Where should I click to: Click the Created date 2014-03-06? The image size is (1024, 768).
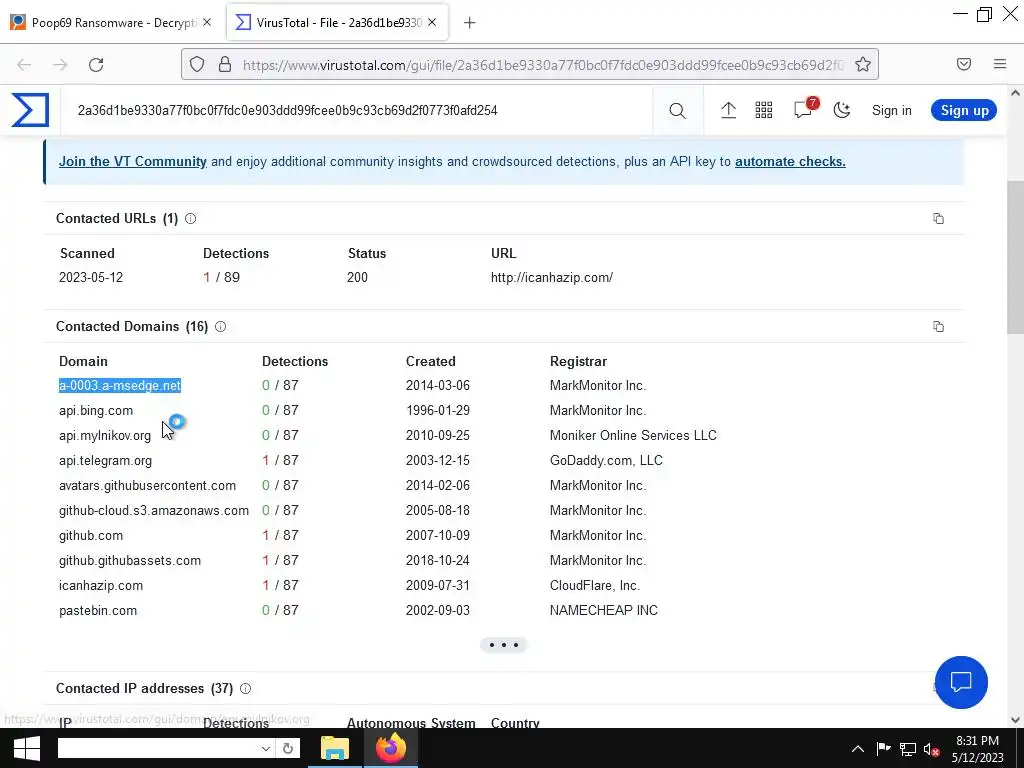coord(438,385)
